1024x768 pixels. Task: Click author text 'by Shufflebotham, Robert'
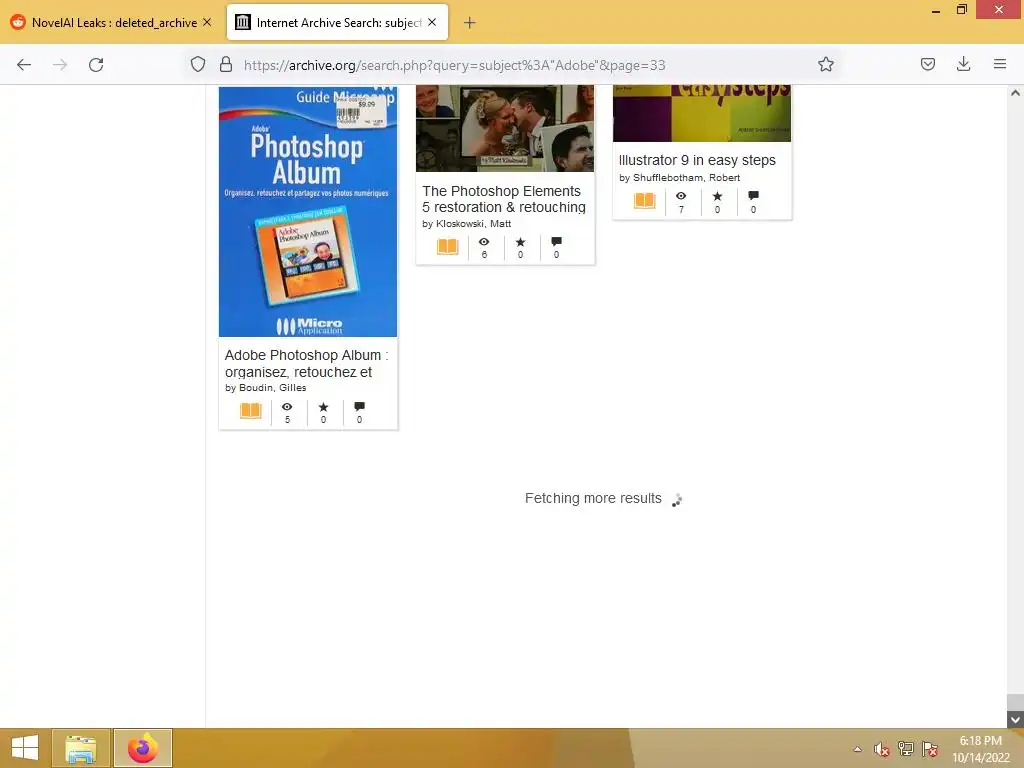[x=679, y=178]
